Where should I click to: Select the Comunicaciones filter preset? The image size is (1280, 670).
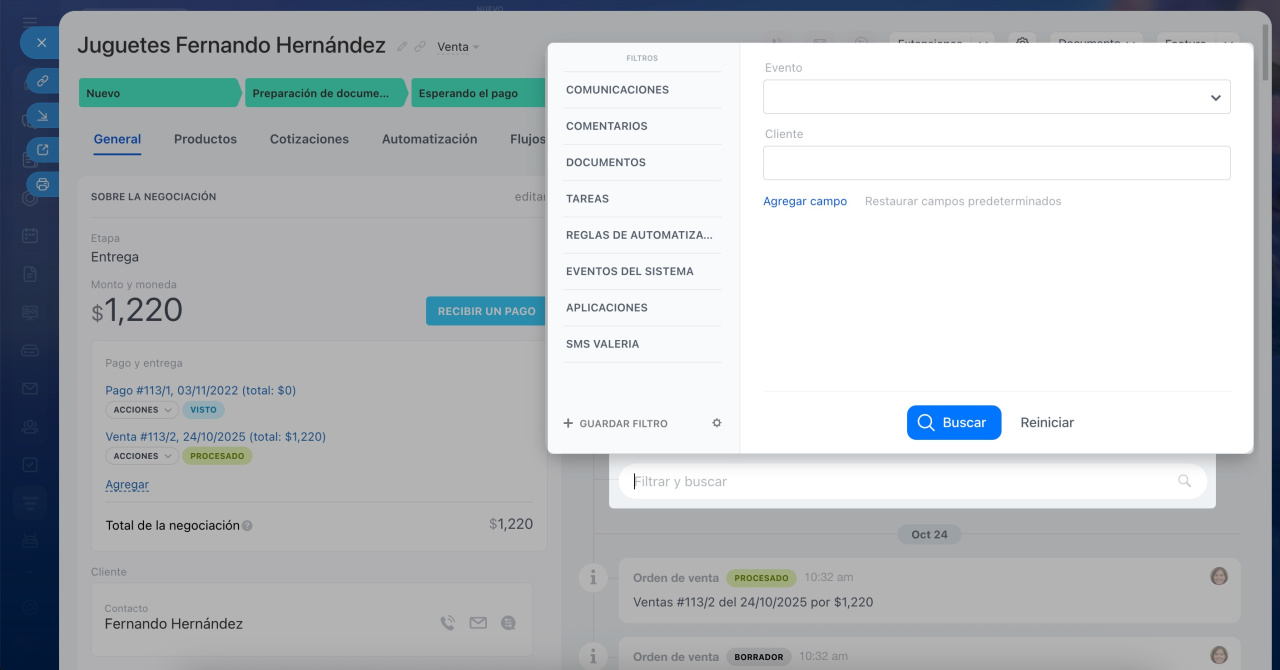tap(617, 90)
